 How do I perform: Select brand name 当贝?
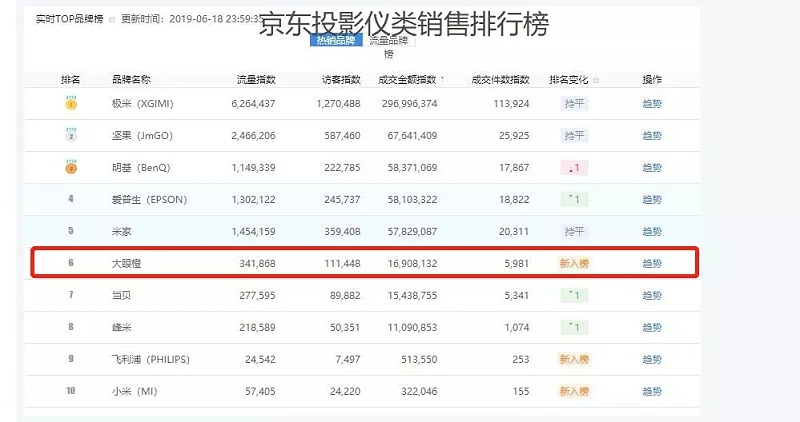coord(121,295)
